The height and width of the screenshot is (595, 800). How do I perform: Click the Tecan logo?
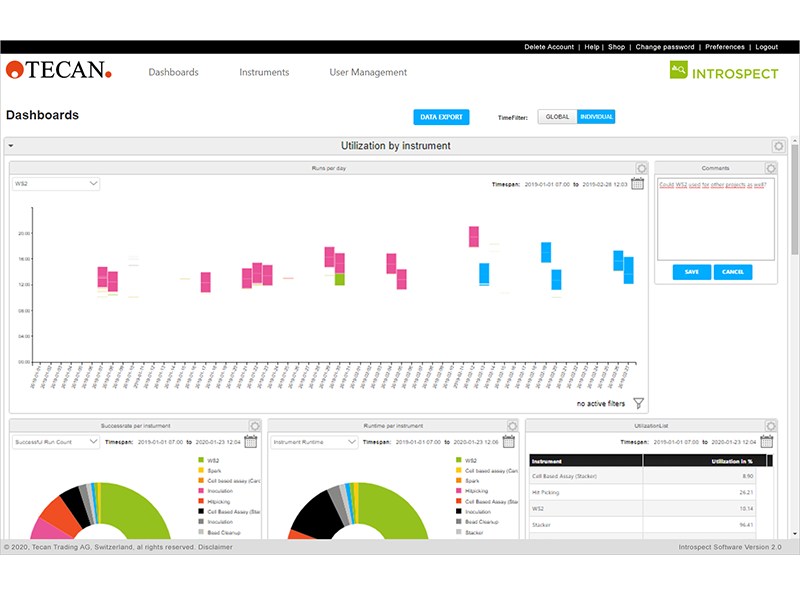click(59, 70)
